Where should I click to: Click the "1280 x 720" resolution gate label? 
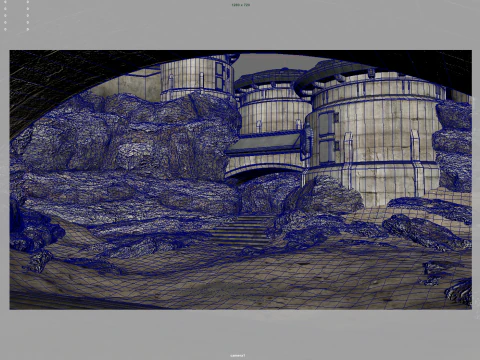tap(240, 5)
